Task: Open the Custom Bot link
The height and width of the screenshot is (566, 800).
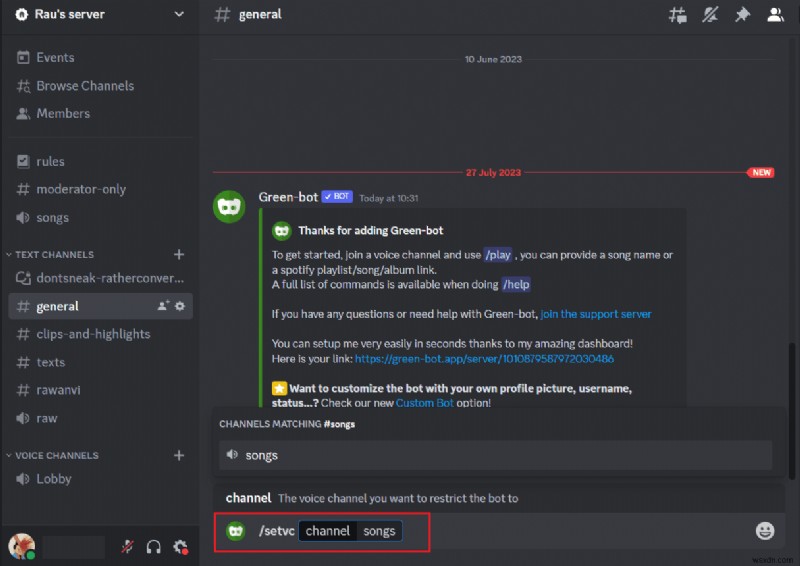Action: [x=424, y=403]
